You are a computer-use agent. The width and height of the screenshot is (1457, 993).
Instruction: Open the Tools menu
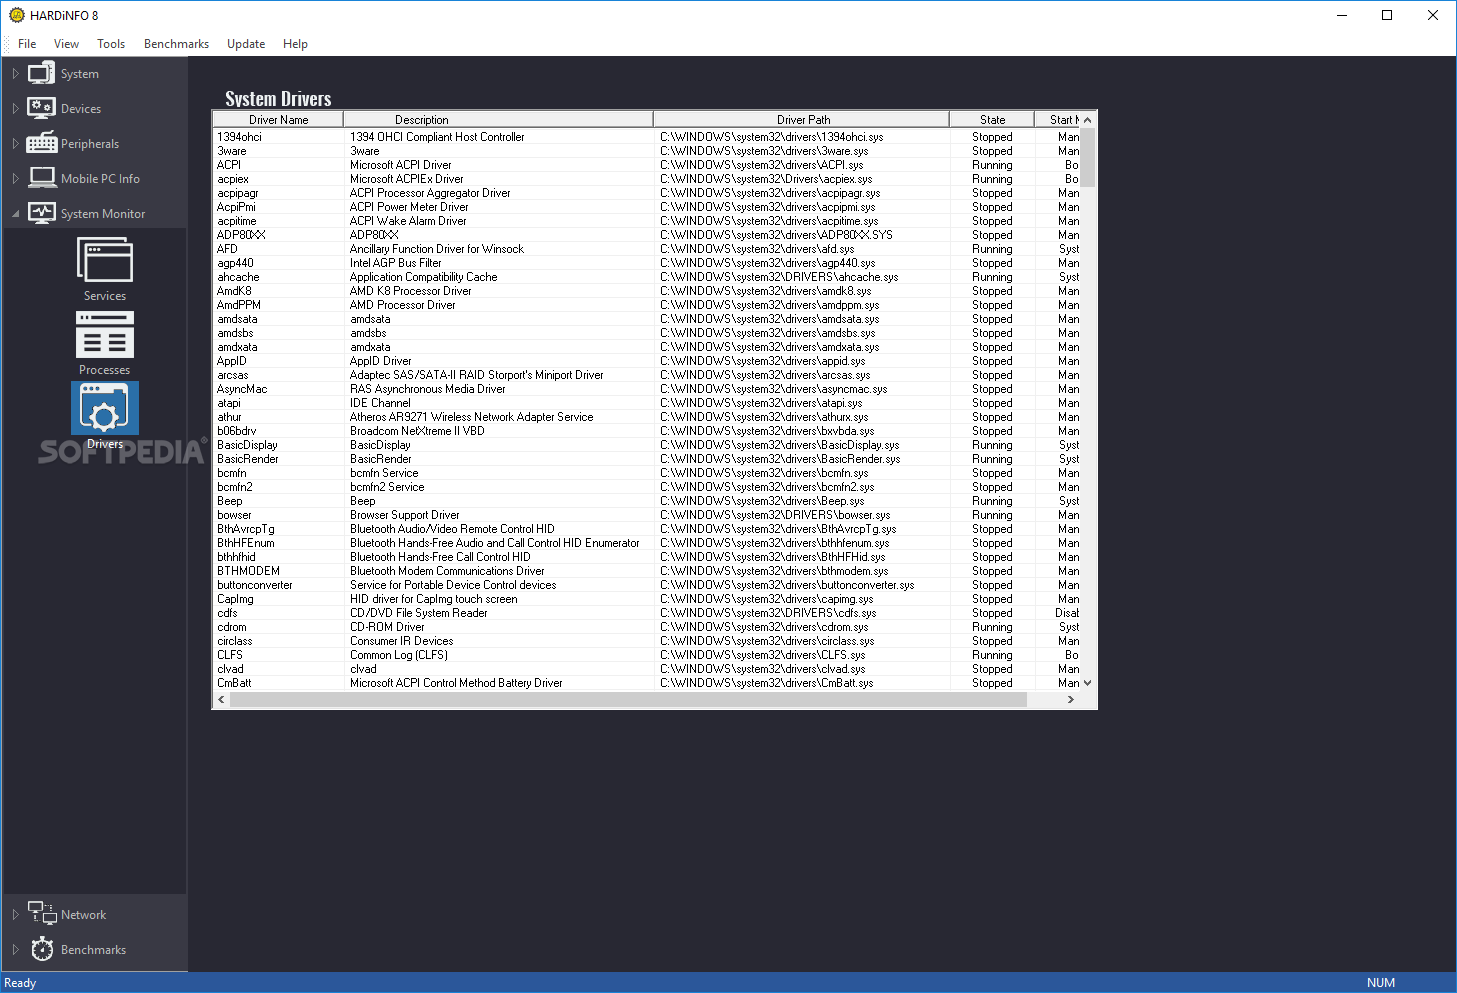(111, 44)
